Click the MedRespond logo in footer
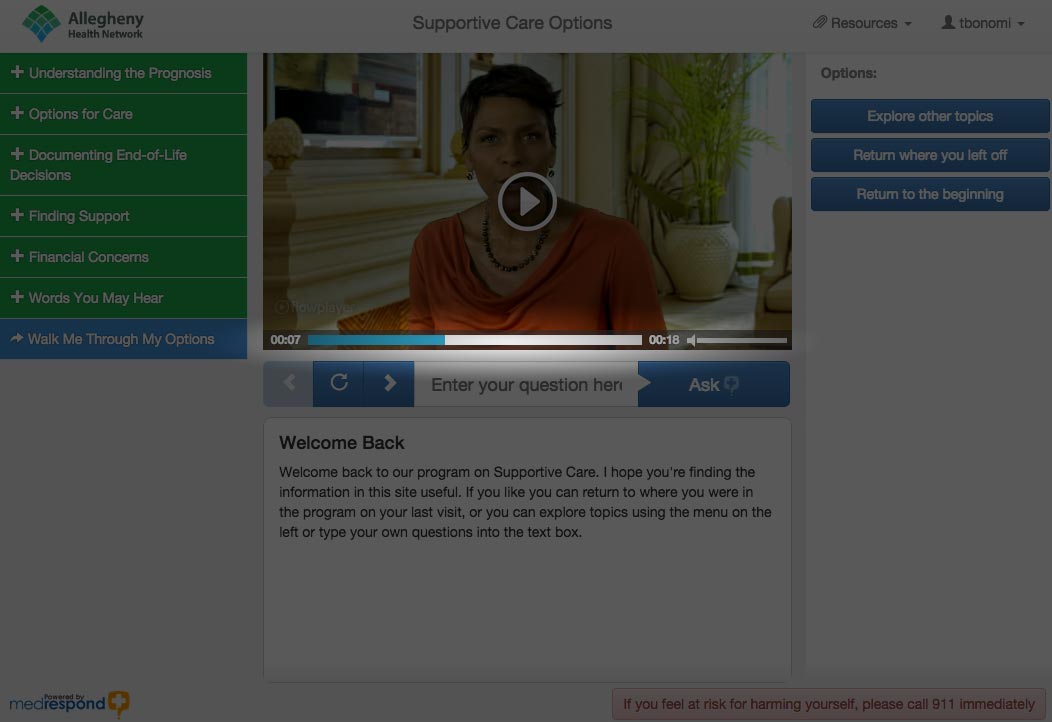 coord(69,703)
